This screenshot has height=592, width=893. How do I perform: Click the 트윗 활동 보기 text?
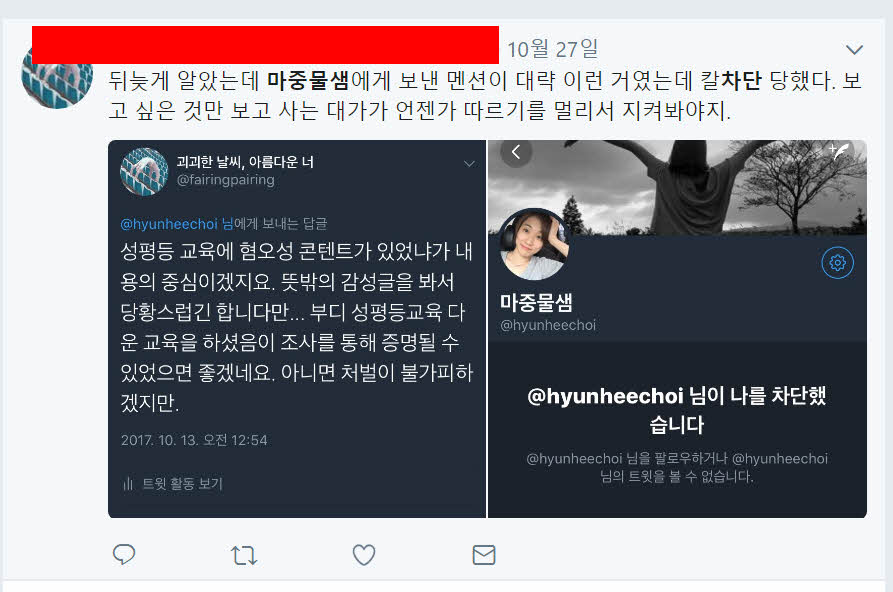click(x=182, y=484)
